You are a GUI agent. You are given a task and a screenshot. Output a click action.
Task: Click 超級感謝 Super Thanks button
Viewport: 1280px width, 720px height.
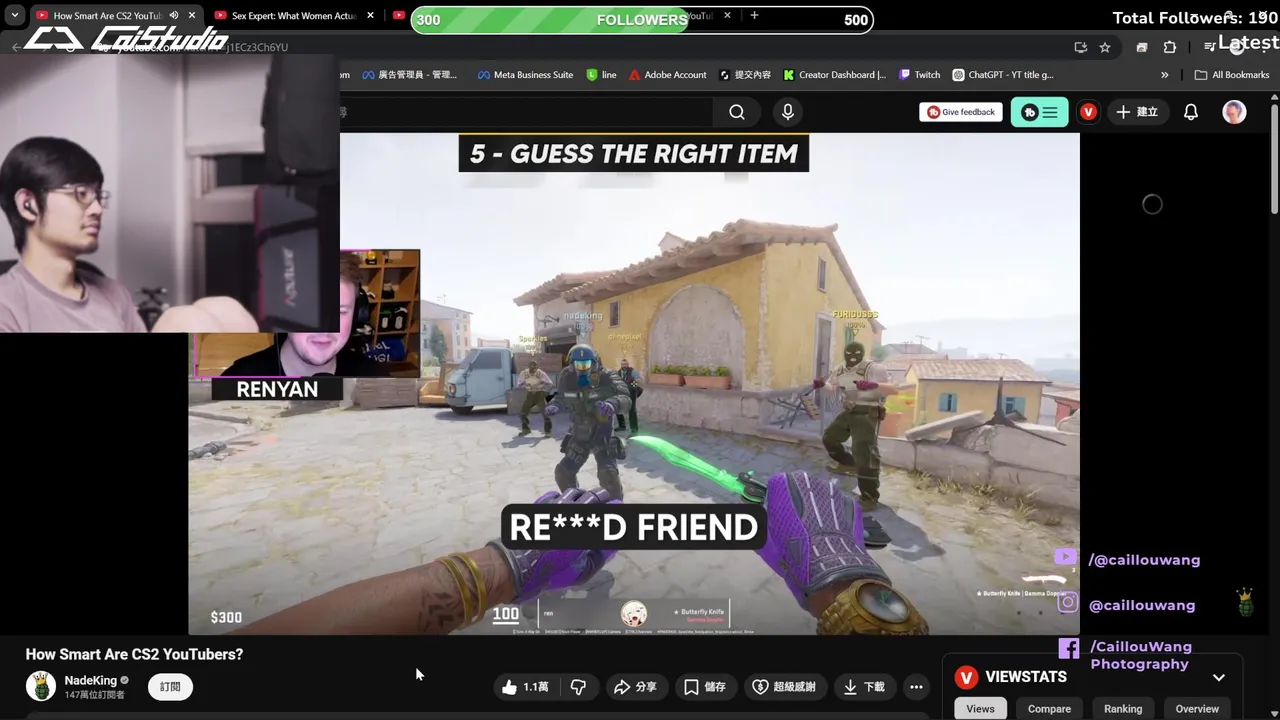(783, 687)
